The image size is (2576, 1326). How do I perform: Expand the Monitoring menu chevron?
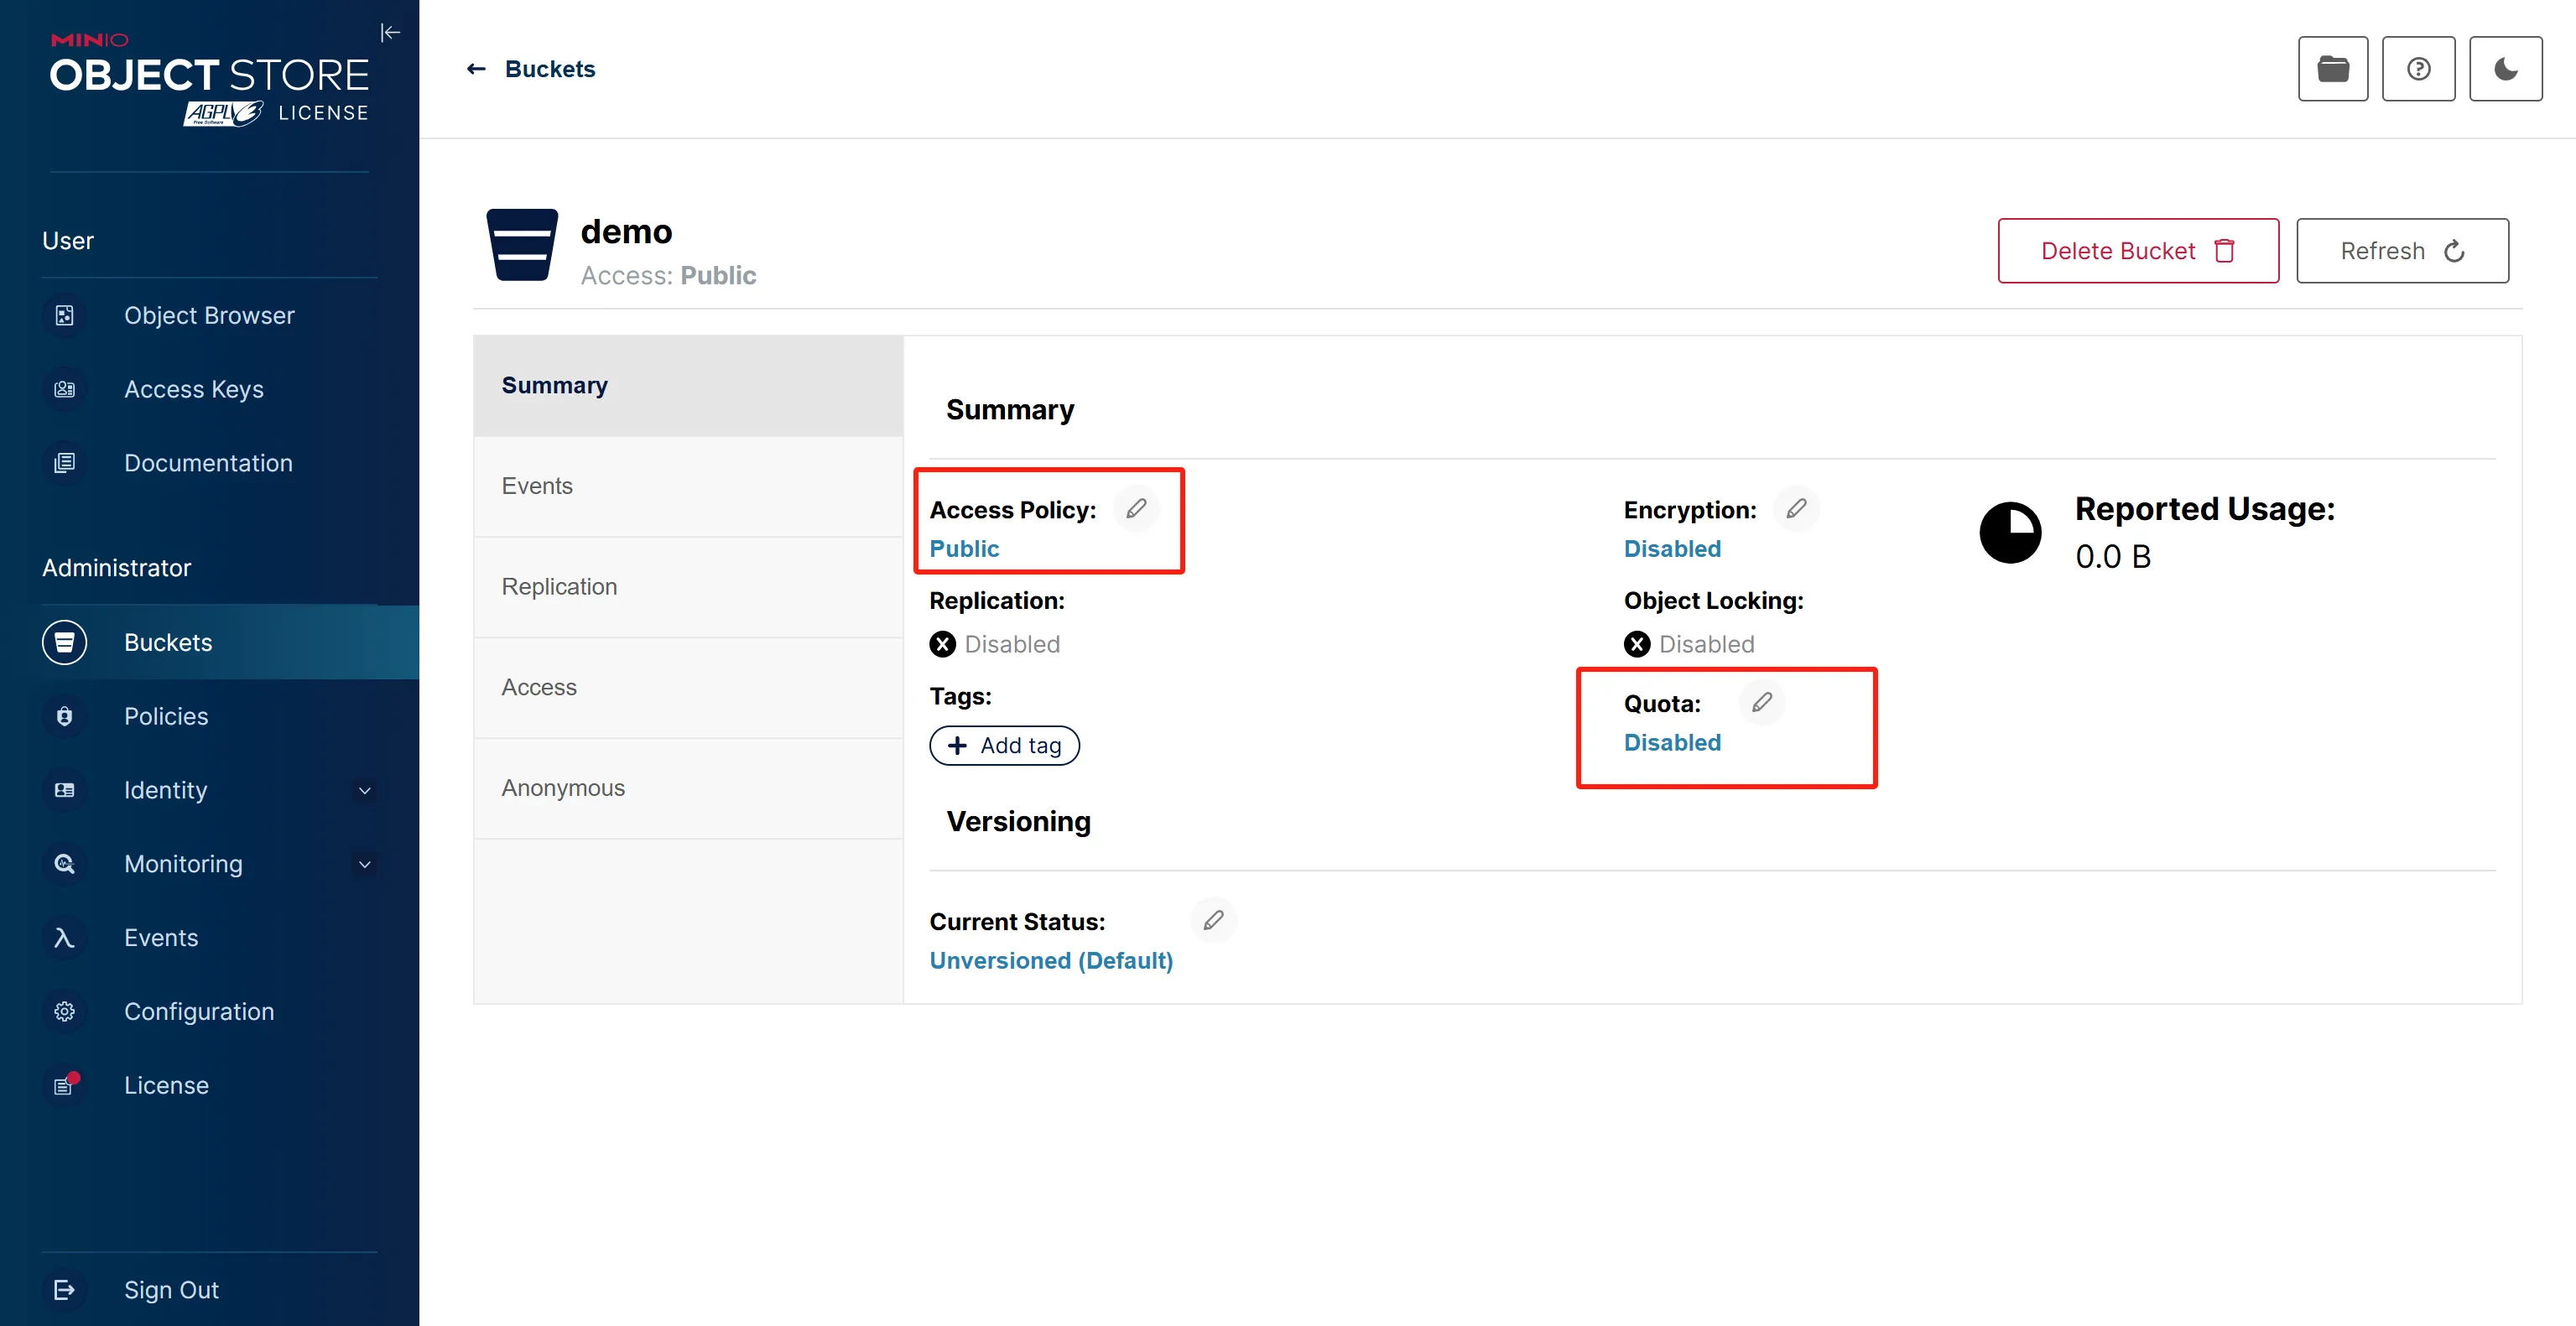[x=365, y=864]
